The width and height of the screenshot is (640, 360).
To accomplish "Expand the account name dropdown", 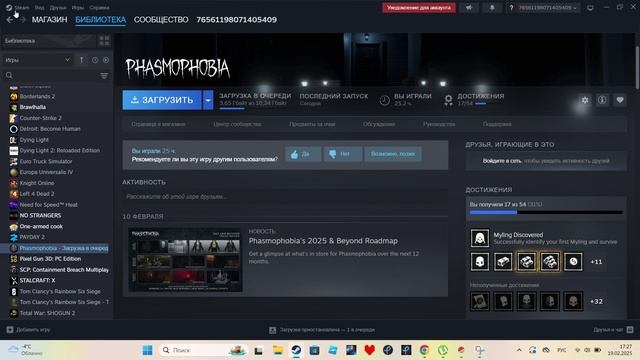I will coord(547,8).
